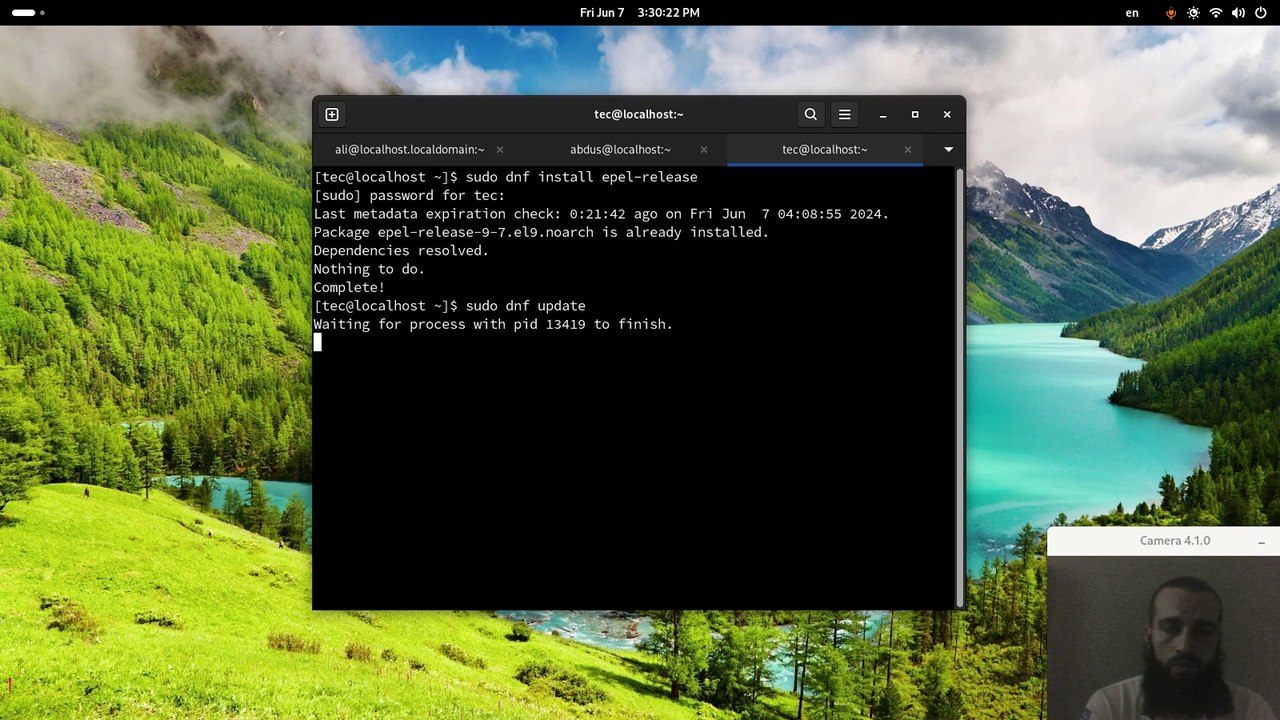Click the '[sudo] password for tec:' line

tap(410, 196)
